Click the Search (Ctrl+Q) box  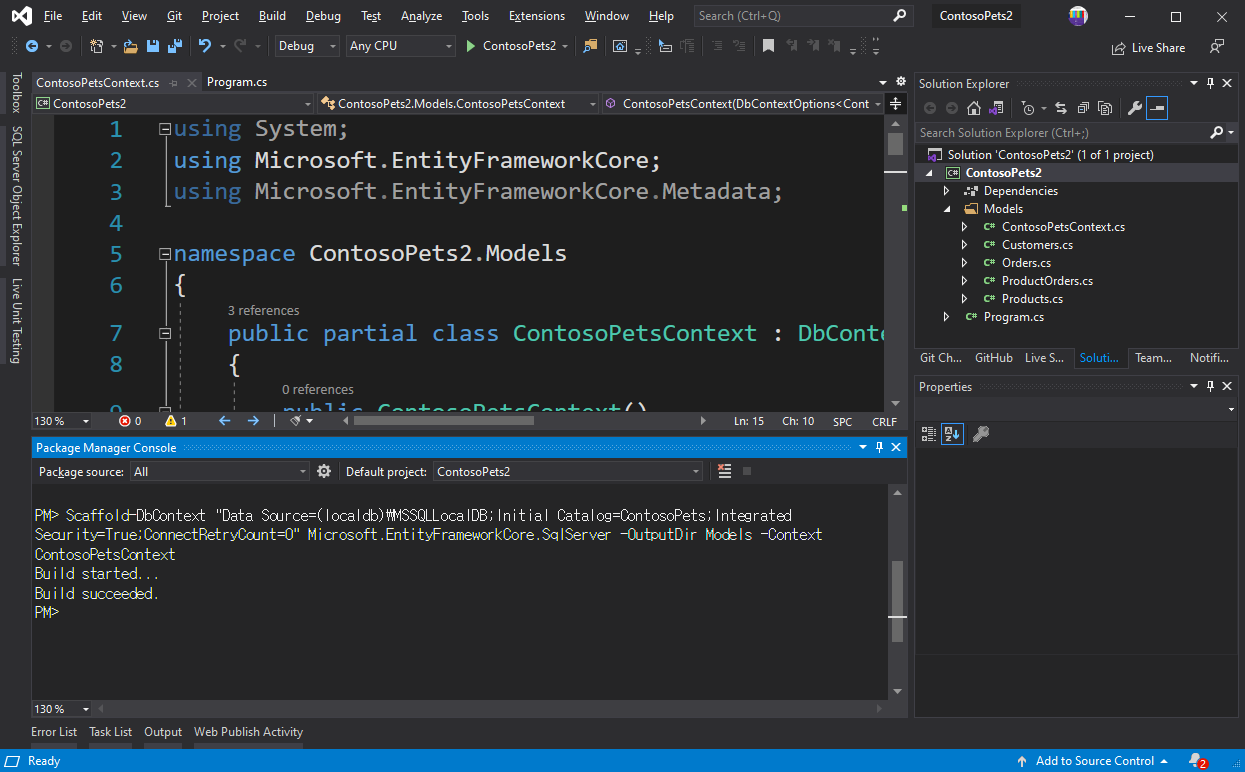(x=803, y=16)
